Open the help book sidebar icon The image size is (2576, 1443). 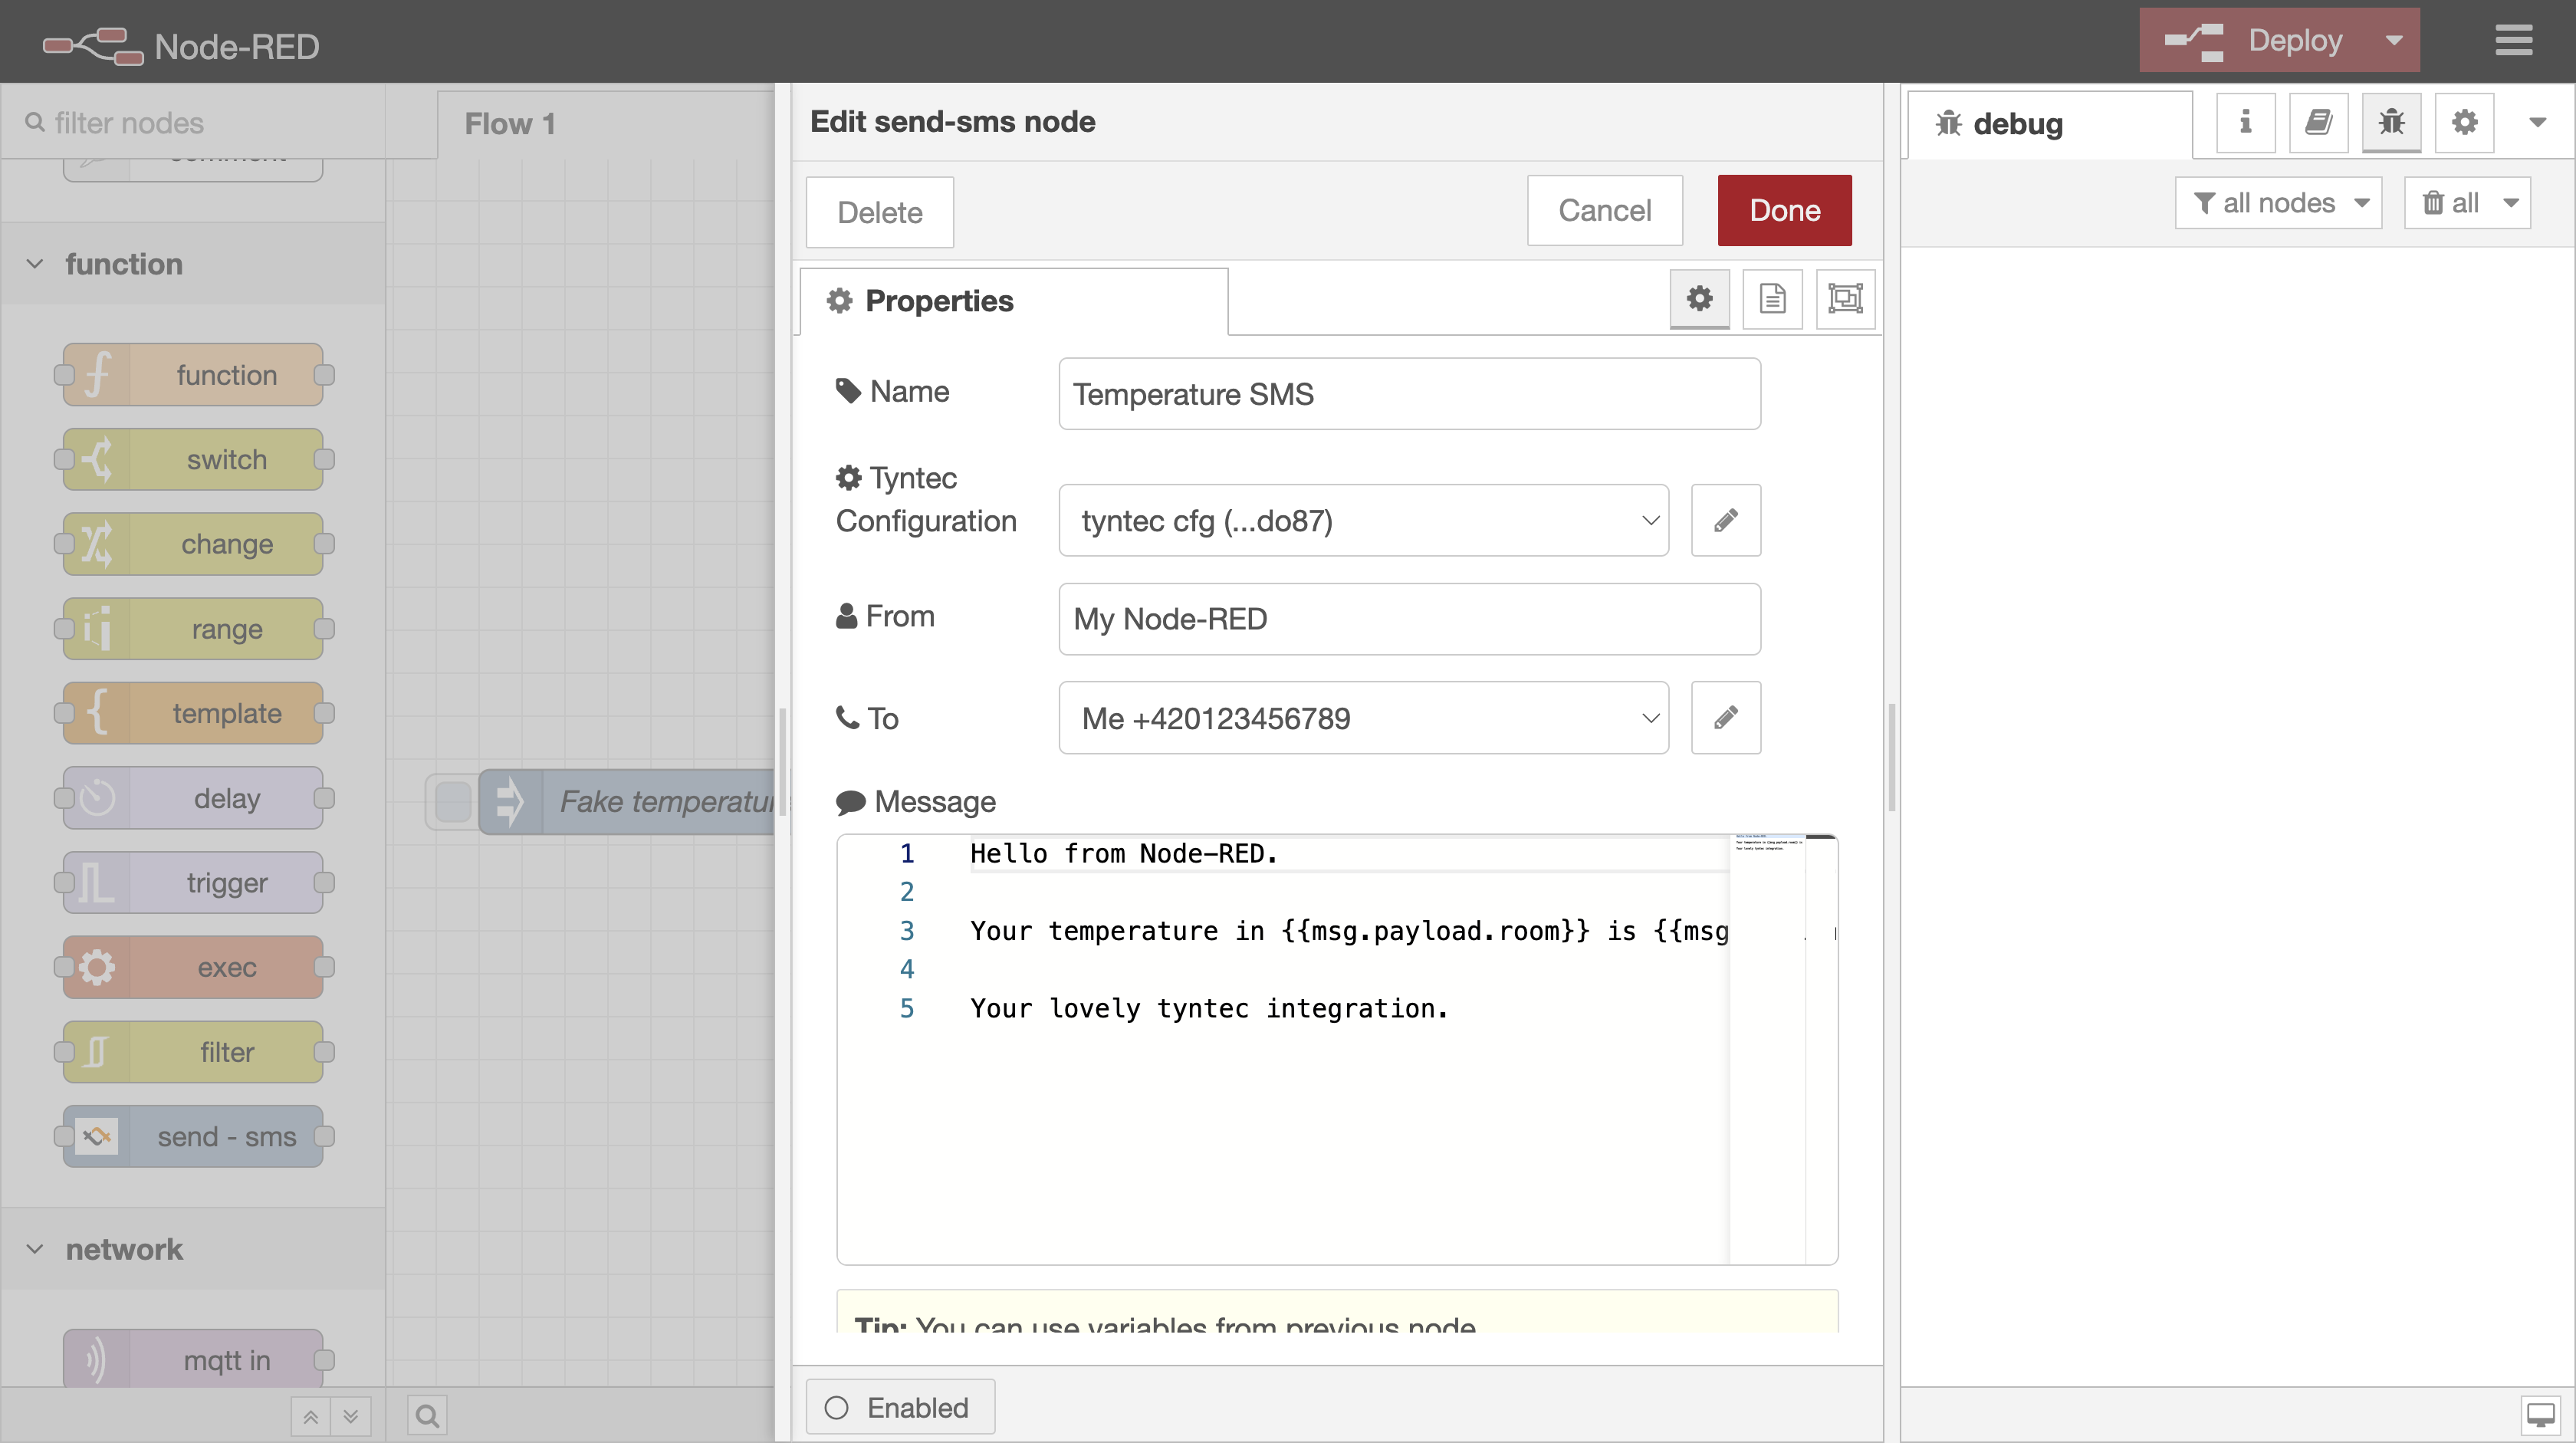click(2318, 123)
